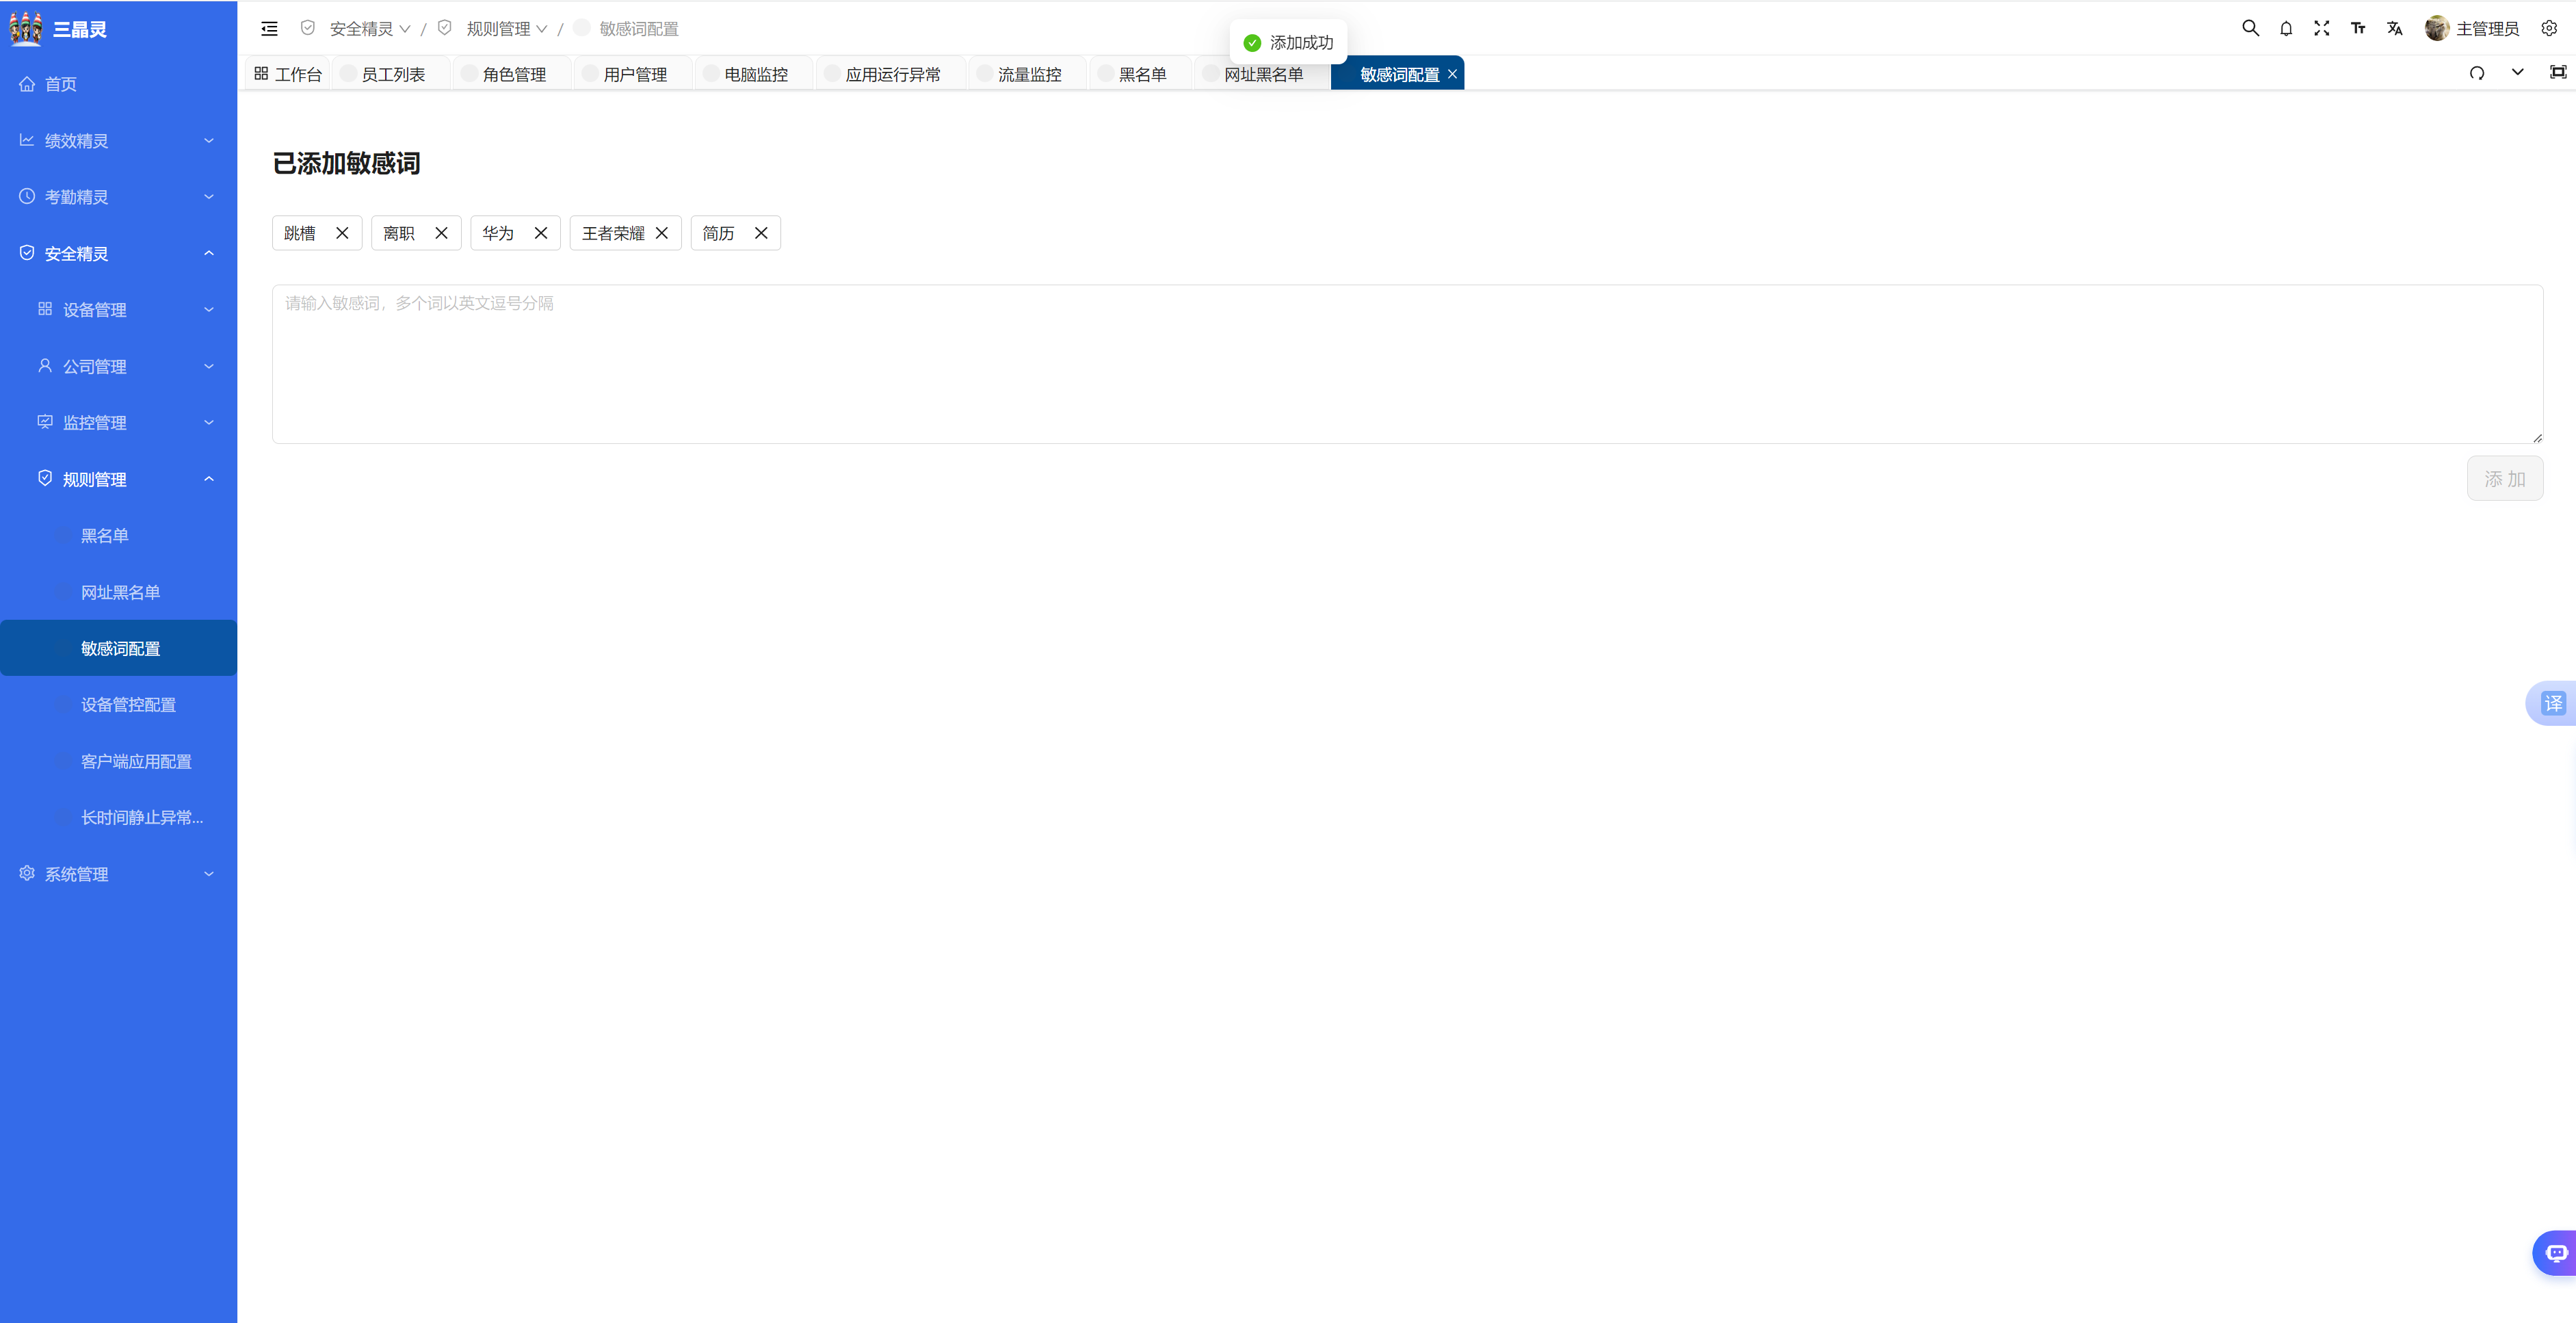2576x1323 pixels.
Task: Switch to 角色管理 tab
Action: click(x=513, y=74)
